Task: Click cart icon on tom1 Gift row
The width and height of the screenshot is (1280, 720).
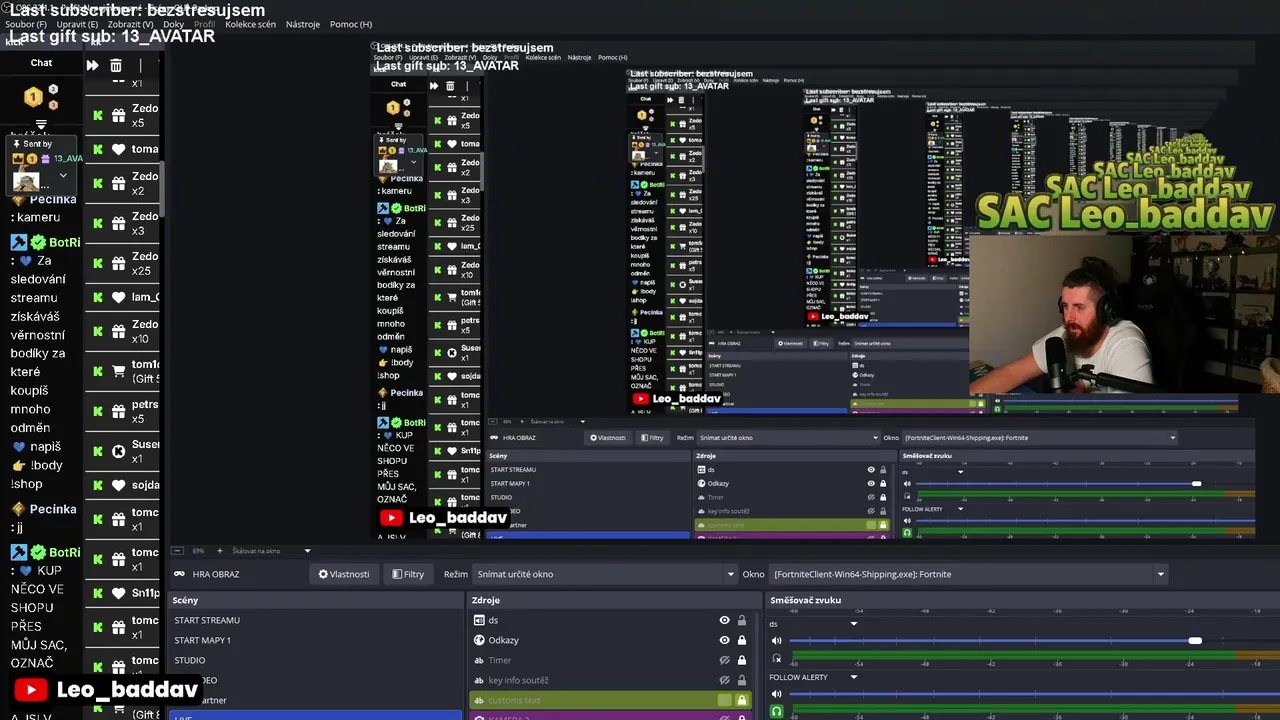Action: click(118, 371)
